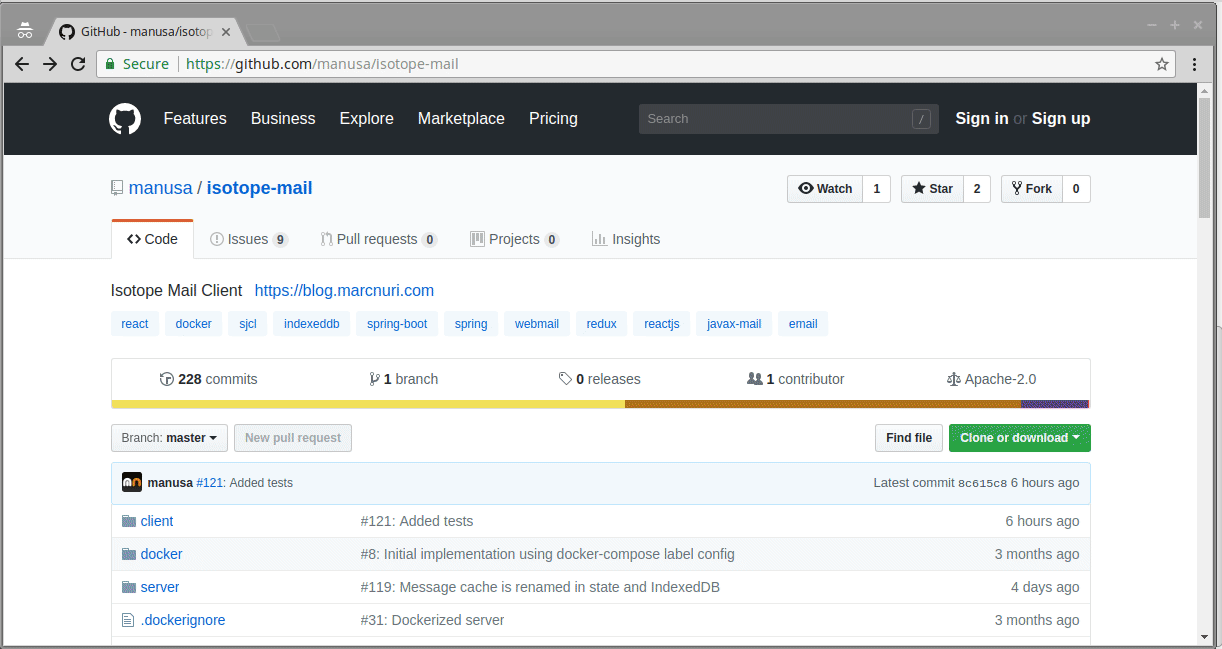This screenshot has width=1222, height=649.
Task: Reload the page with refresh icon
Action: click(78, 64)
